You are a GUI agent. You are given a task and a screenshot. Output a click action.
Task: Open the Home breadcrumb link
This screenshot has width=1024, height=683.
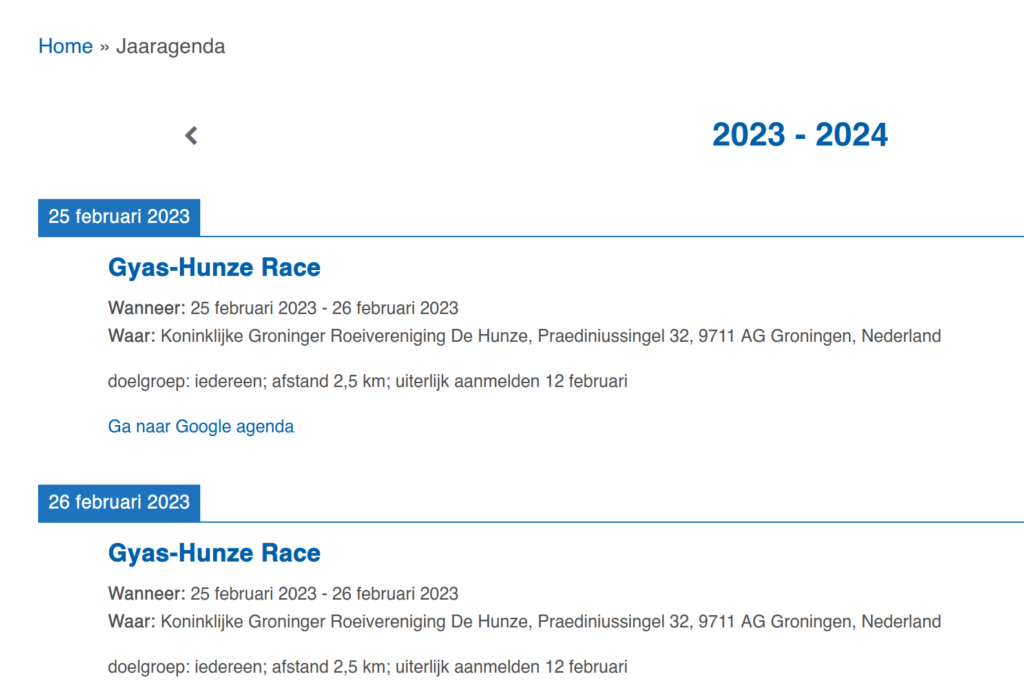click(65, 46)
